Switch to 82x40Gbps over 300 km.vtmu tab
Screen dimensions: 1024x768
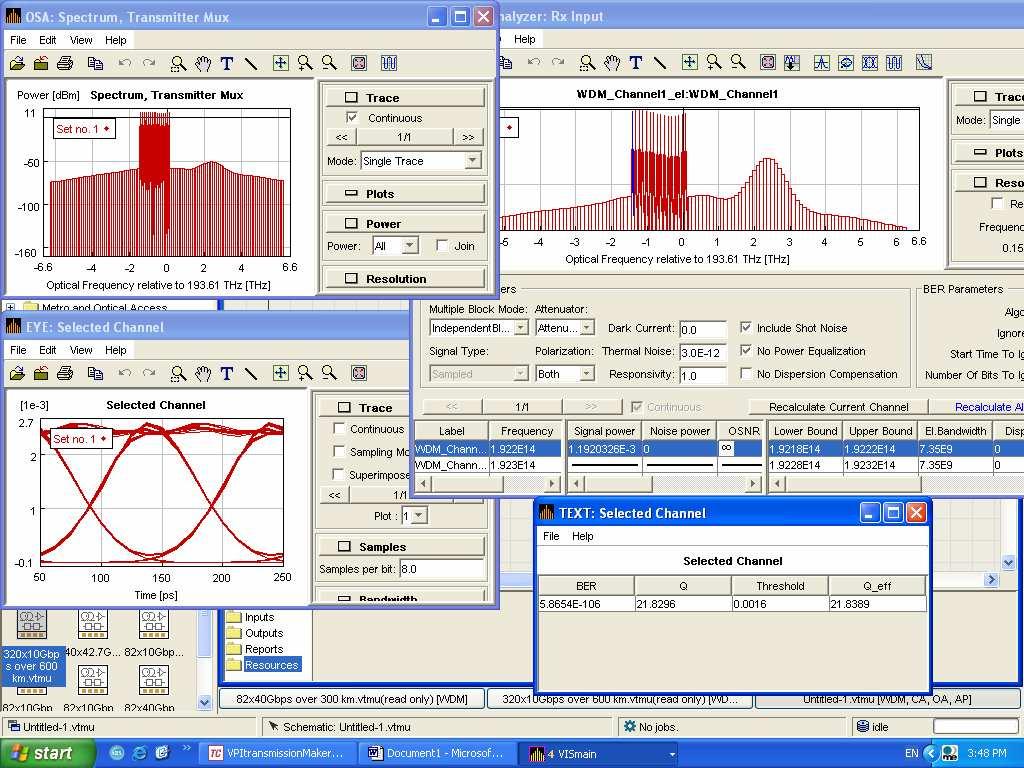click(x=352, y=699)
